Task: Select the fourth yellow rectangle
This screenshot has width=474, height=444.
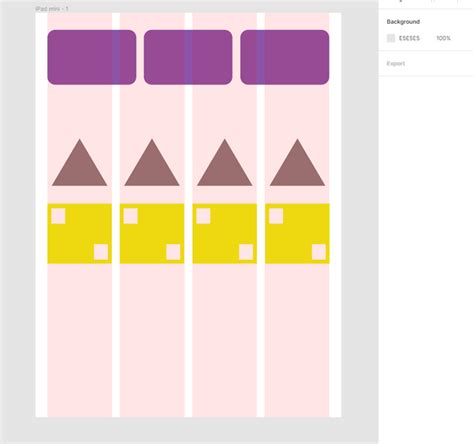Action: tap(297, 234)
